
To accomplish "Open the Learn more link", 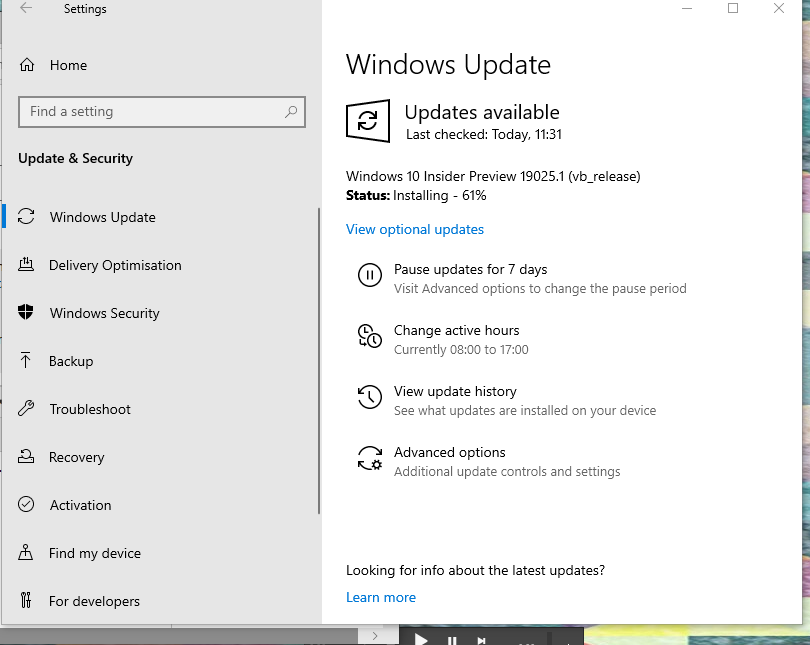I will point(381,597).
